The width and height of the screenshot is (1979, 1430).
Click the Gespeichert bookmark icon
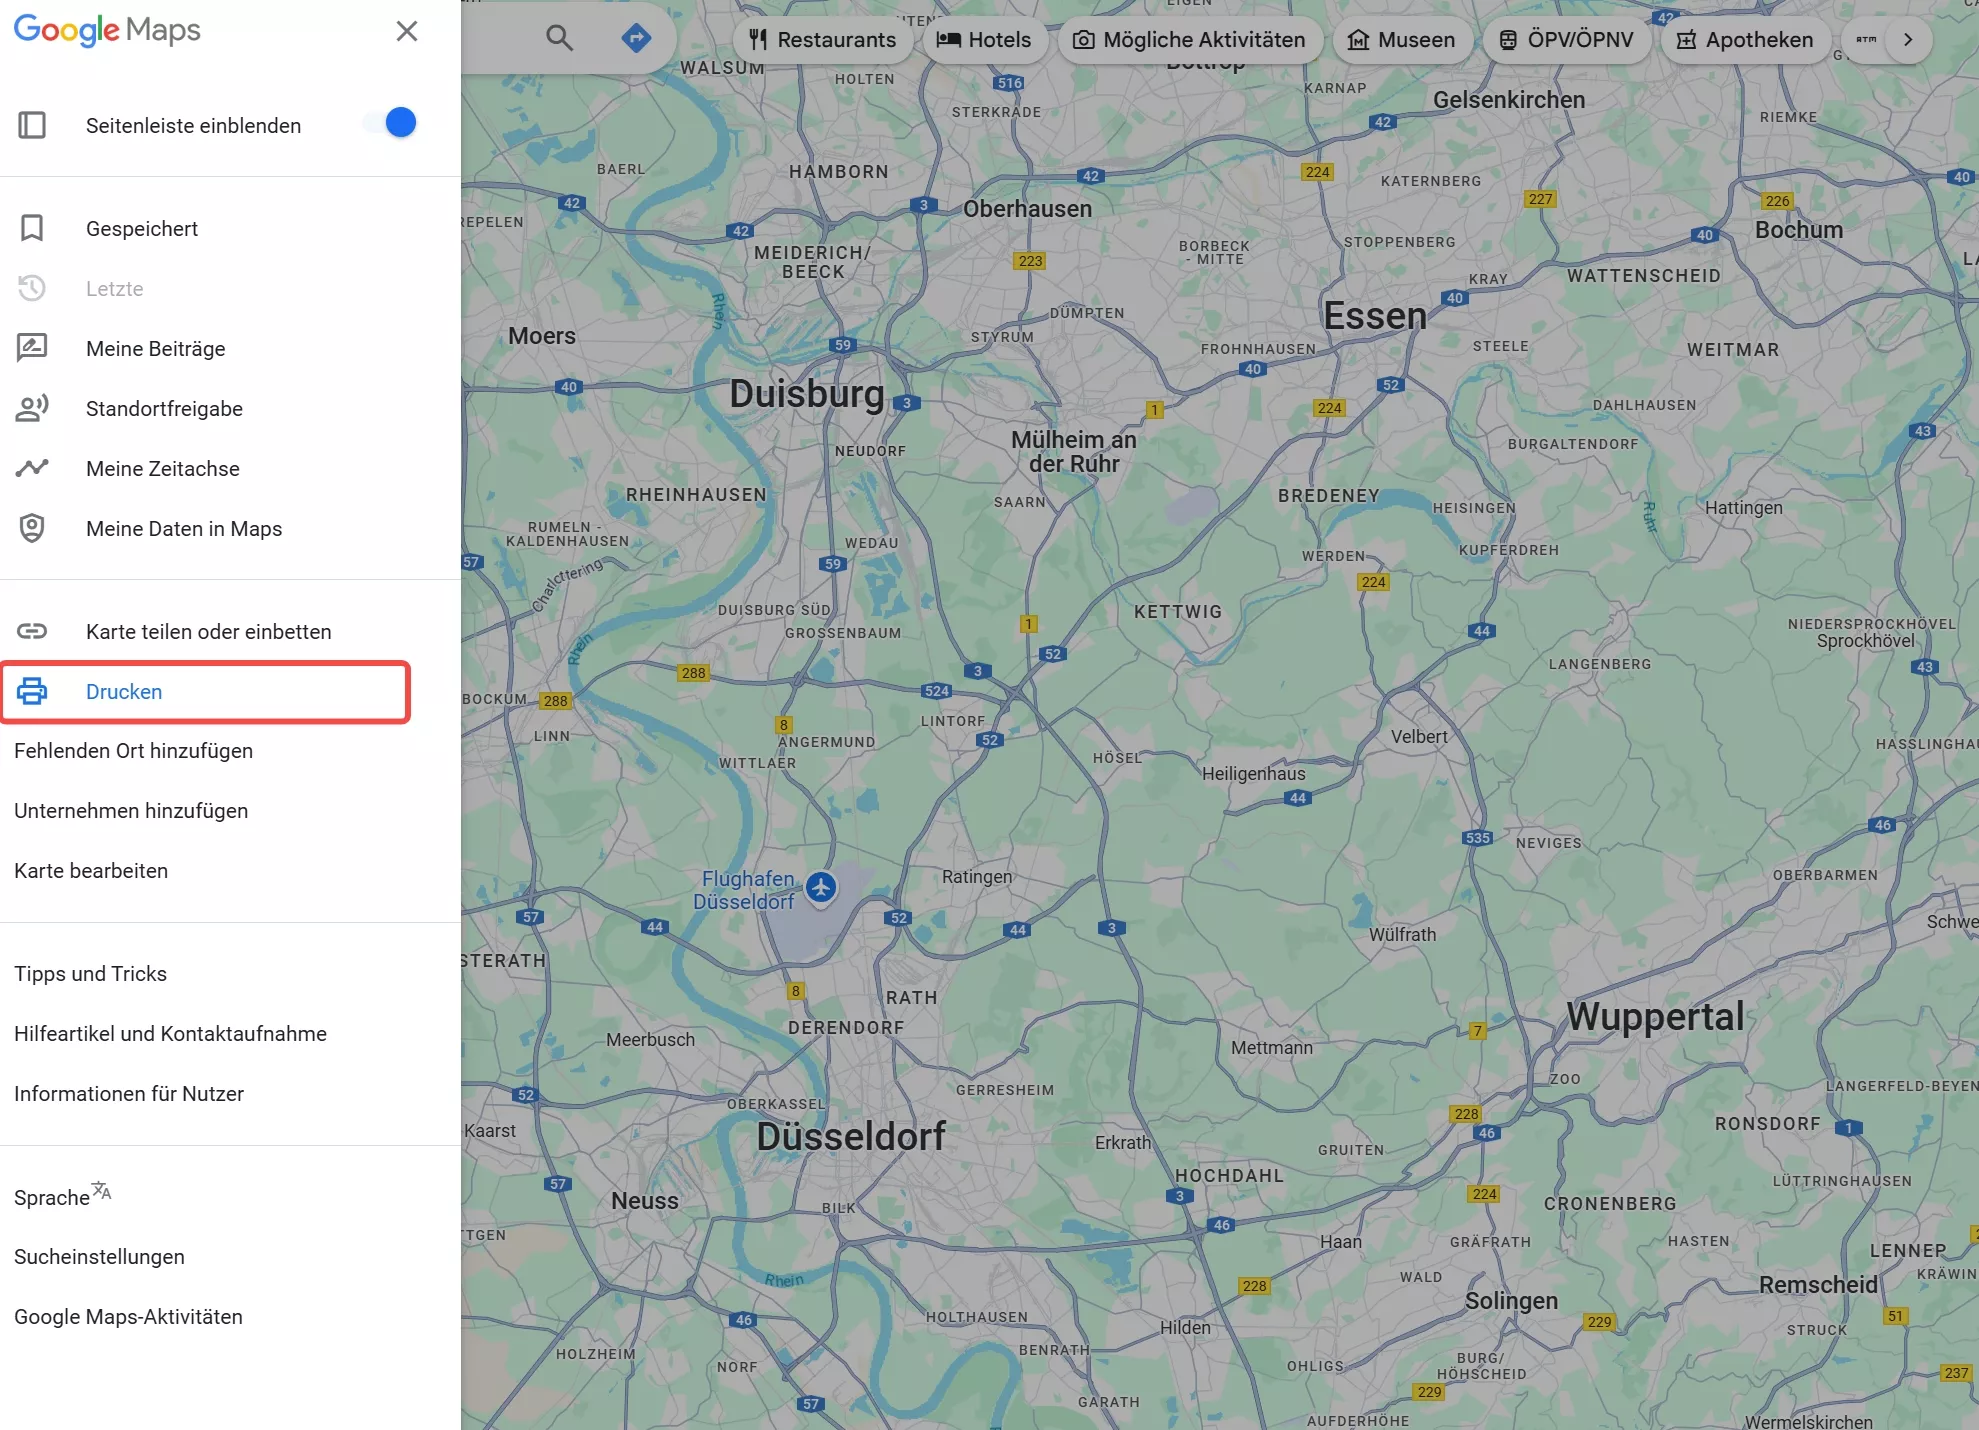click(33, 228)
